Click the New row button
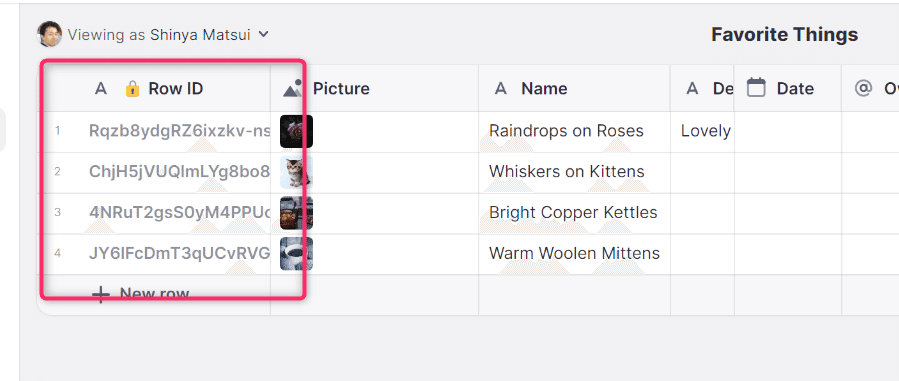This screenshot has width=899, height=381. [140, 294]
